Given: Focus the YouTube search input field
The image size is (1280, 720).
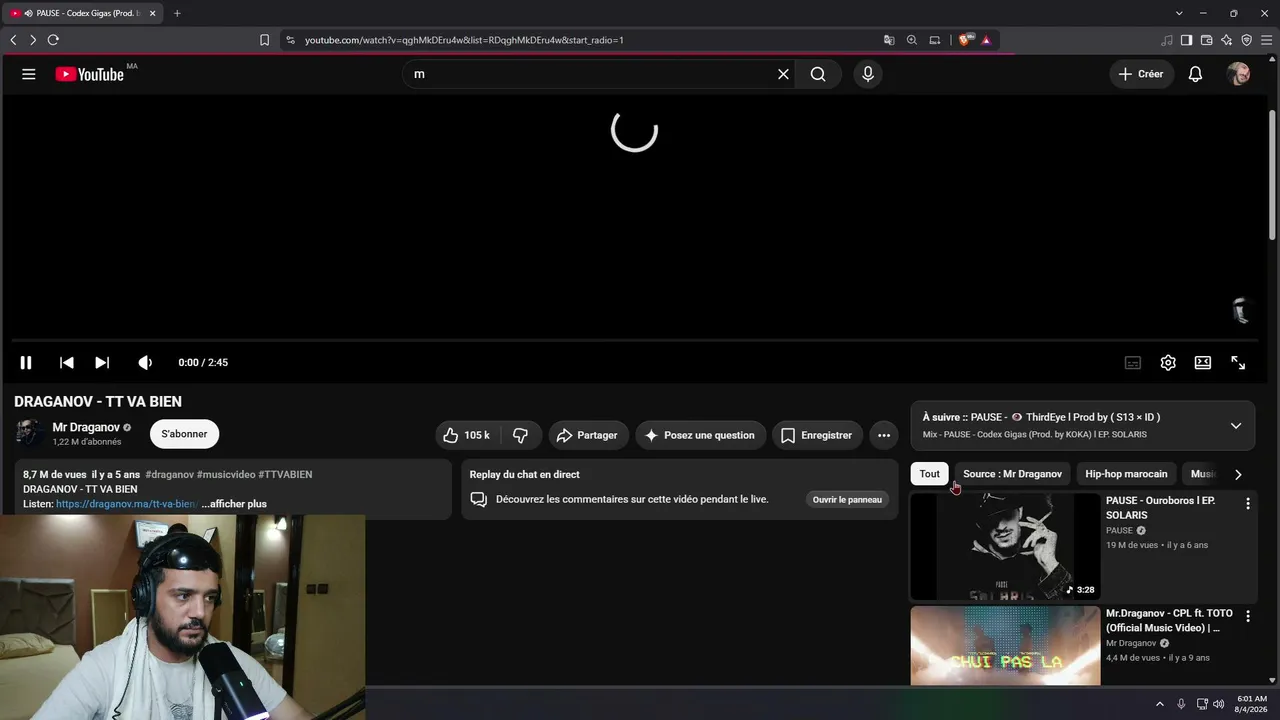Looking at the screenshot, I should click(590, 74).
